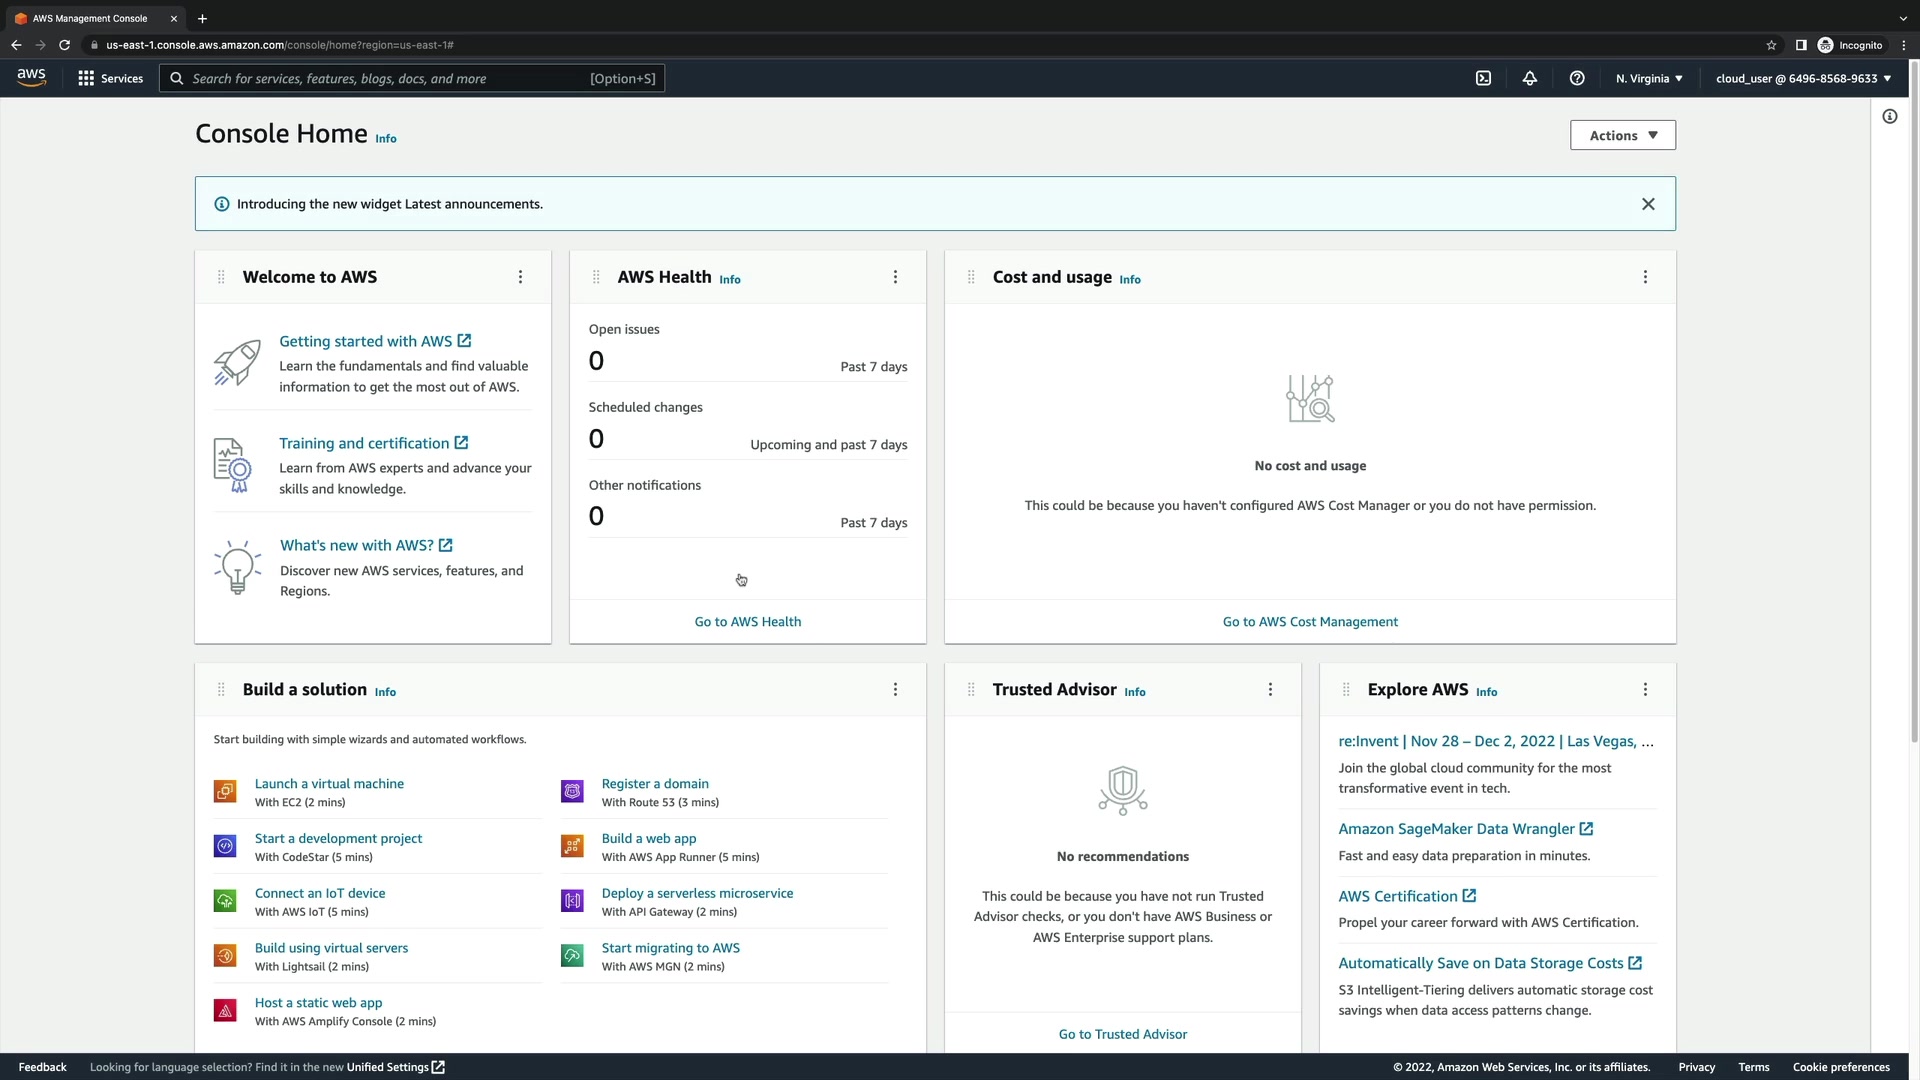Click the Amplify Host a static web app icon
Screen dimensions: 1920x1080
pyautogui.click(x=225, y=1011)
